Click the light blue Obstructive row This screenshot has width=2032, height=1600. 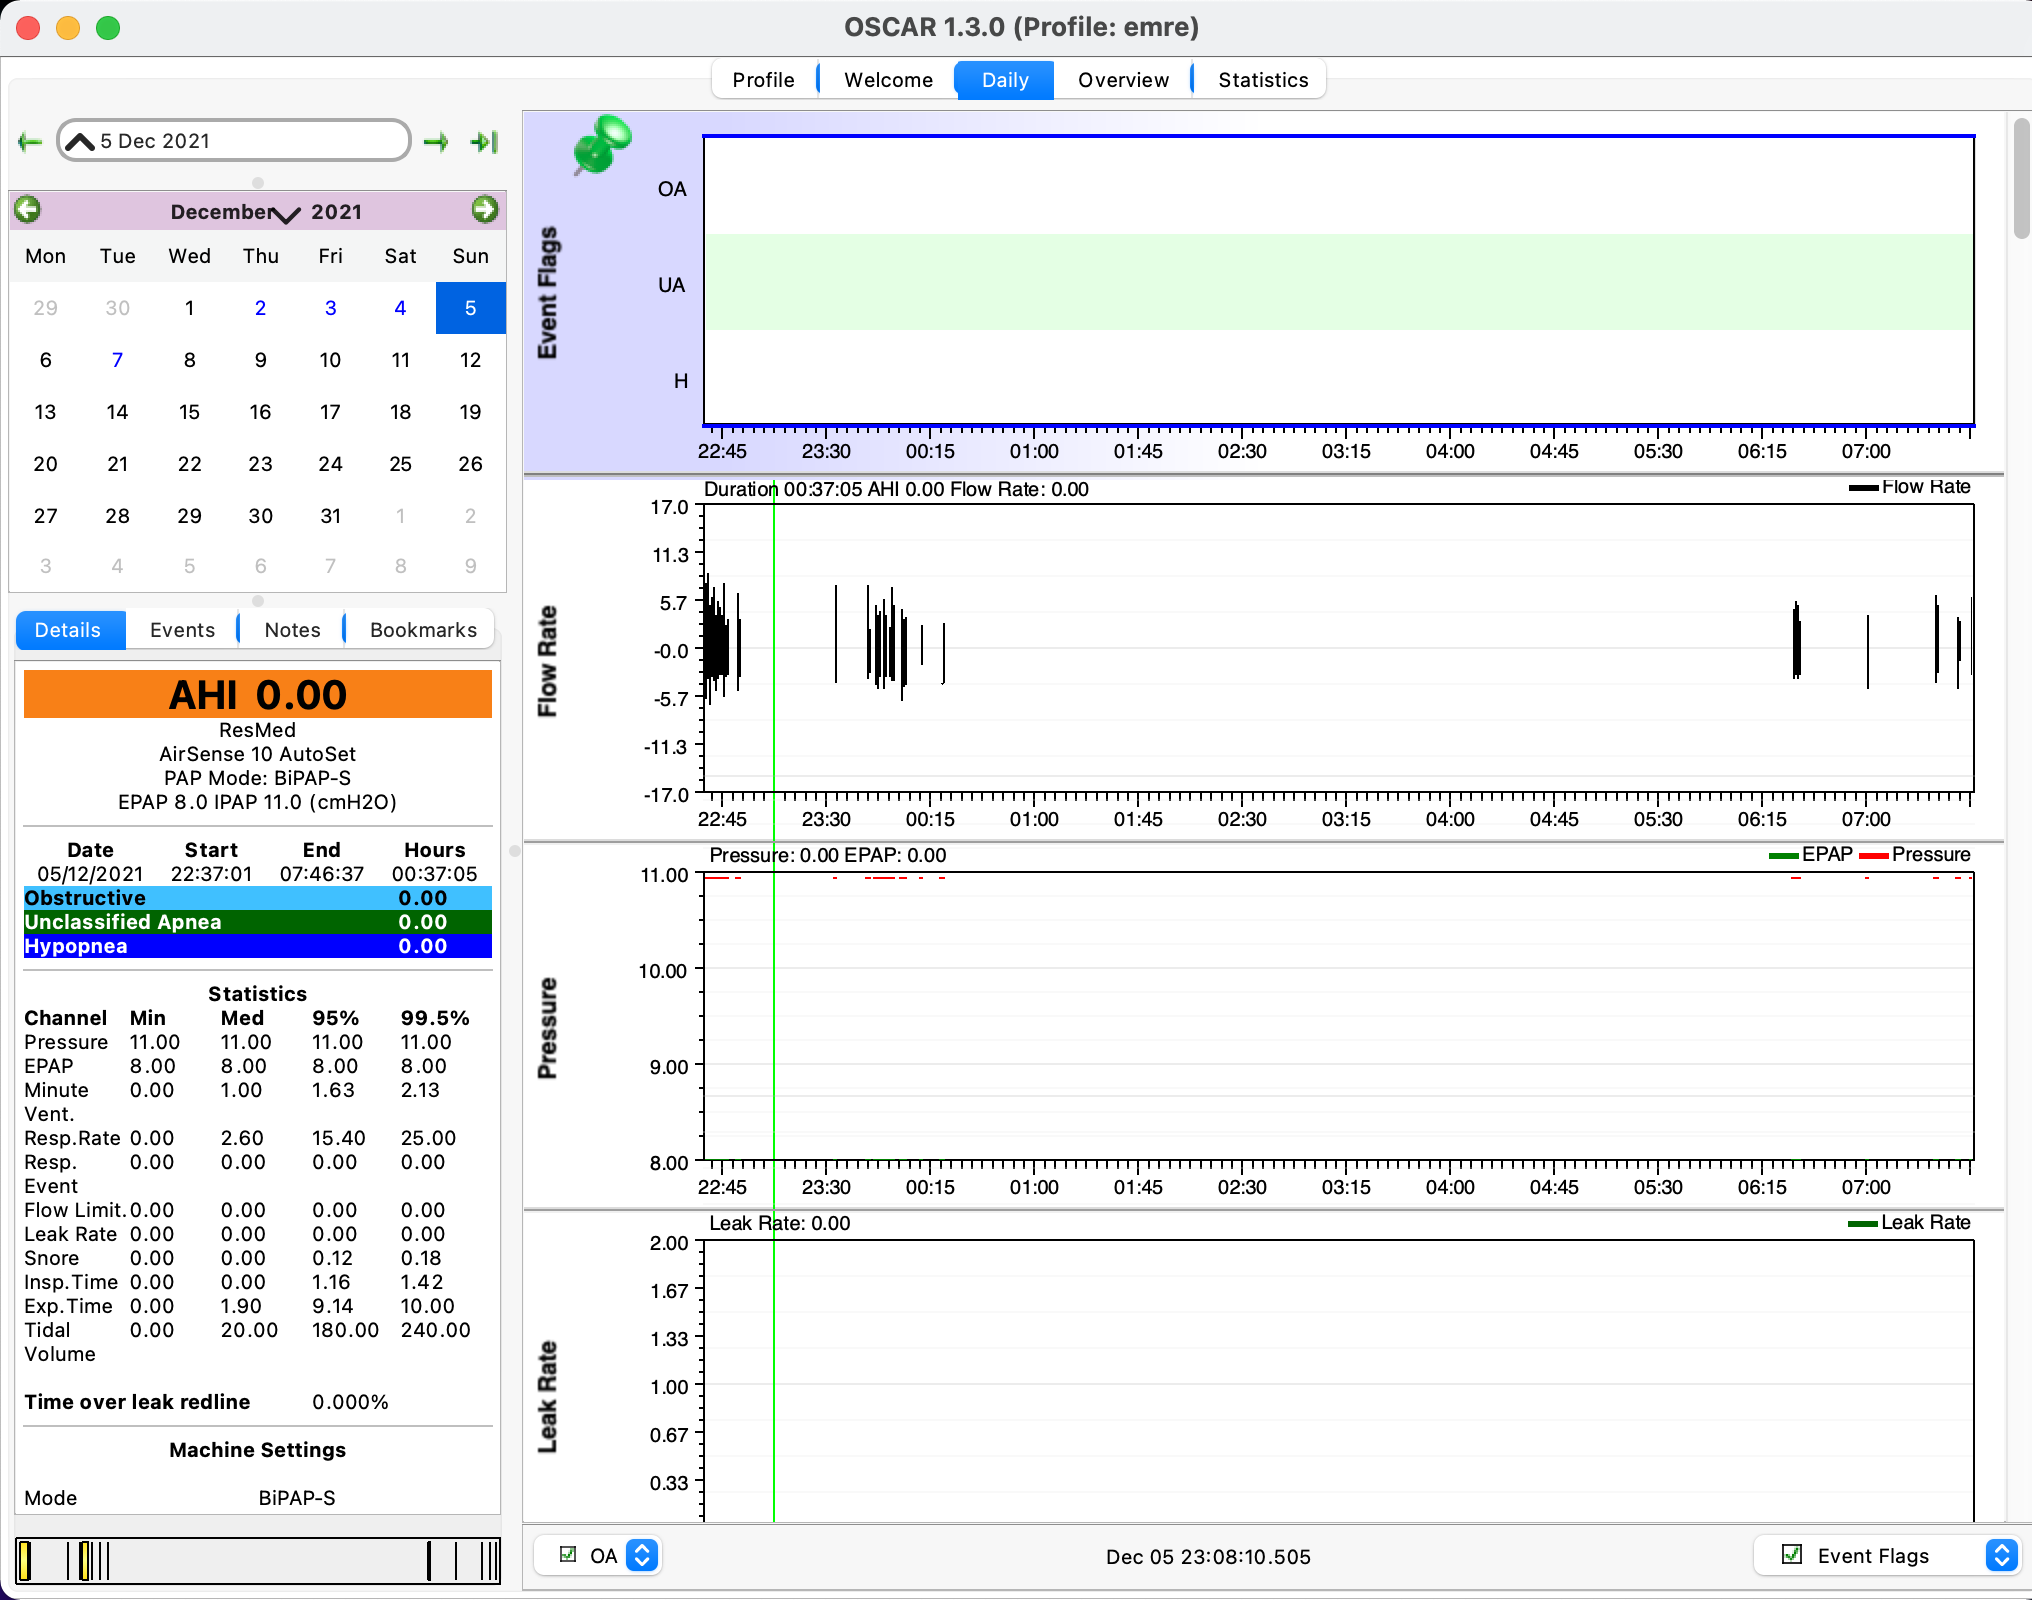pos(258,898)
